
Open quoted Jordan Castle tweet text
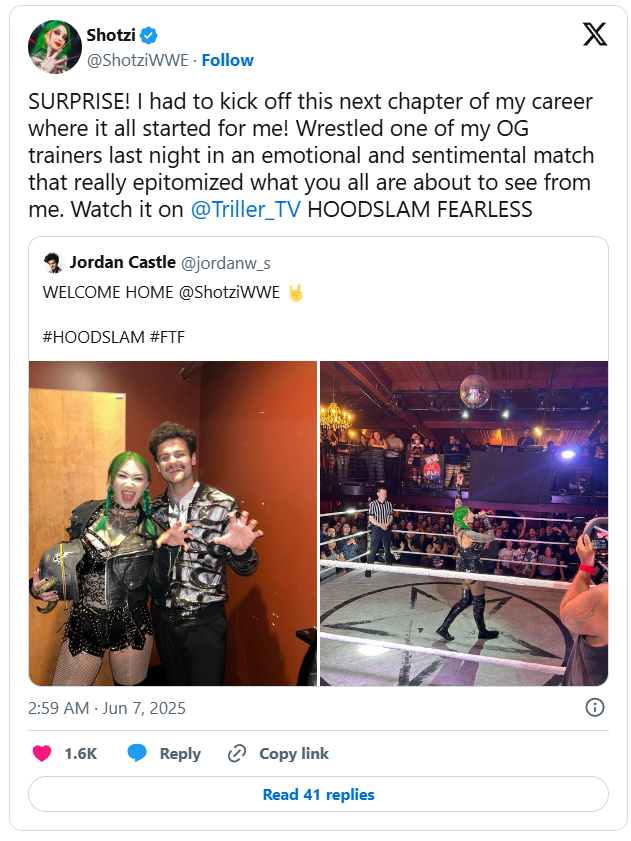pyautogui.click(x=160, y=292)
